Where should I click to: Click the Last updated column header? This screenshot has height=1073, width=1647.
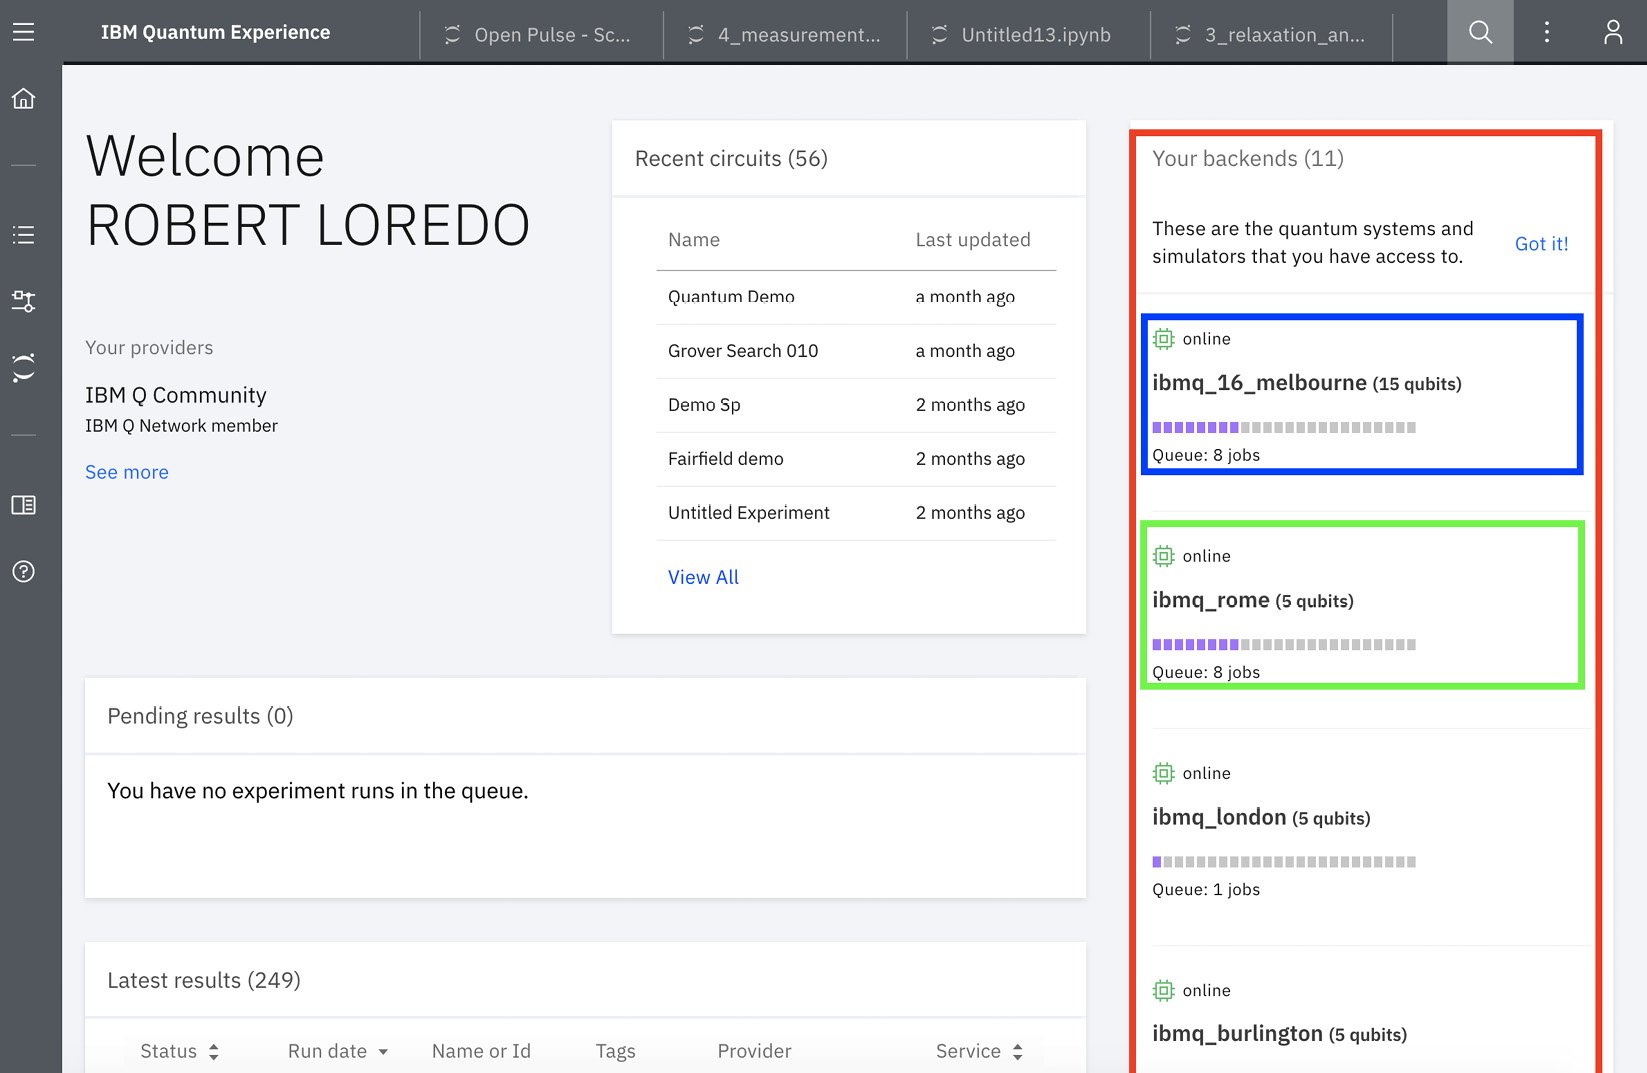(x=973, y=240)
